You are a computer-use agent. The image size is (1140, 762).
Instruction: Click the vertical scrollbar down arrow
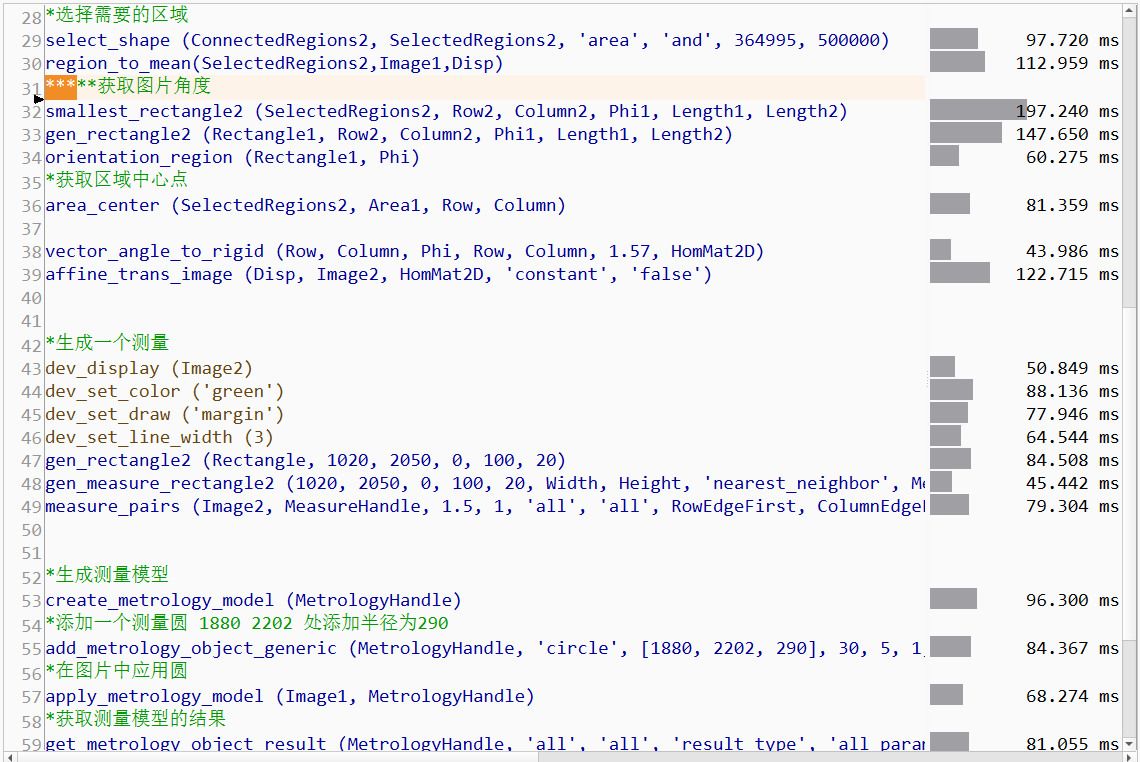[1130, 742]
